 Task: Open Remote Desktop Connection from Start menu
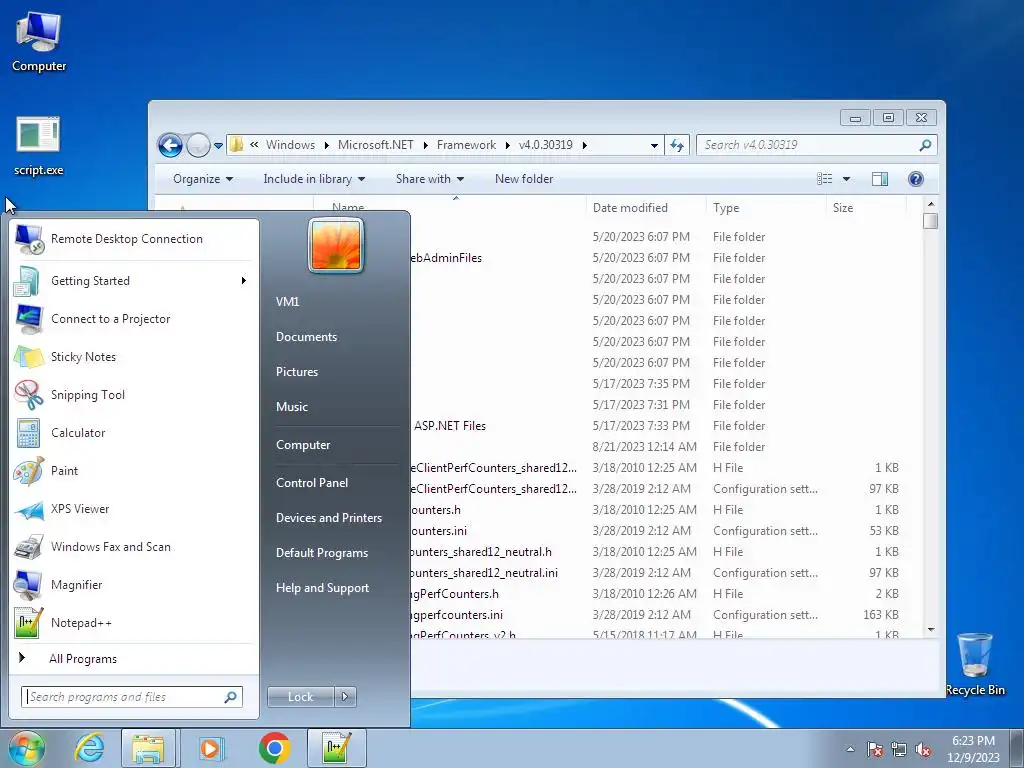[x=134, y=239]
